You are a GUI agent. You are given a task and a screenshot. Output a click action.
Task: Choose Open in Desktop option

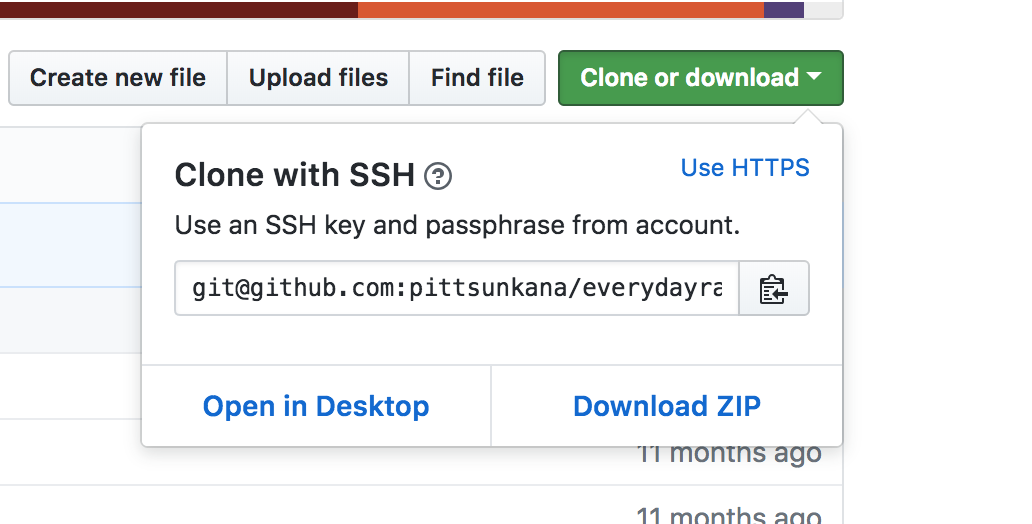(x=316, y=406)
